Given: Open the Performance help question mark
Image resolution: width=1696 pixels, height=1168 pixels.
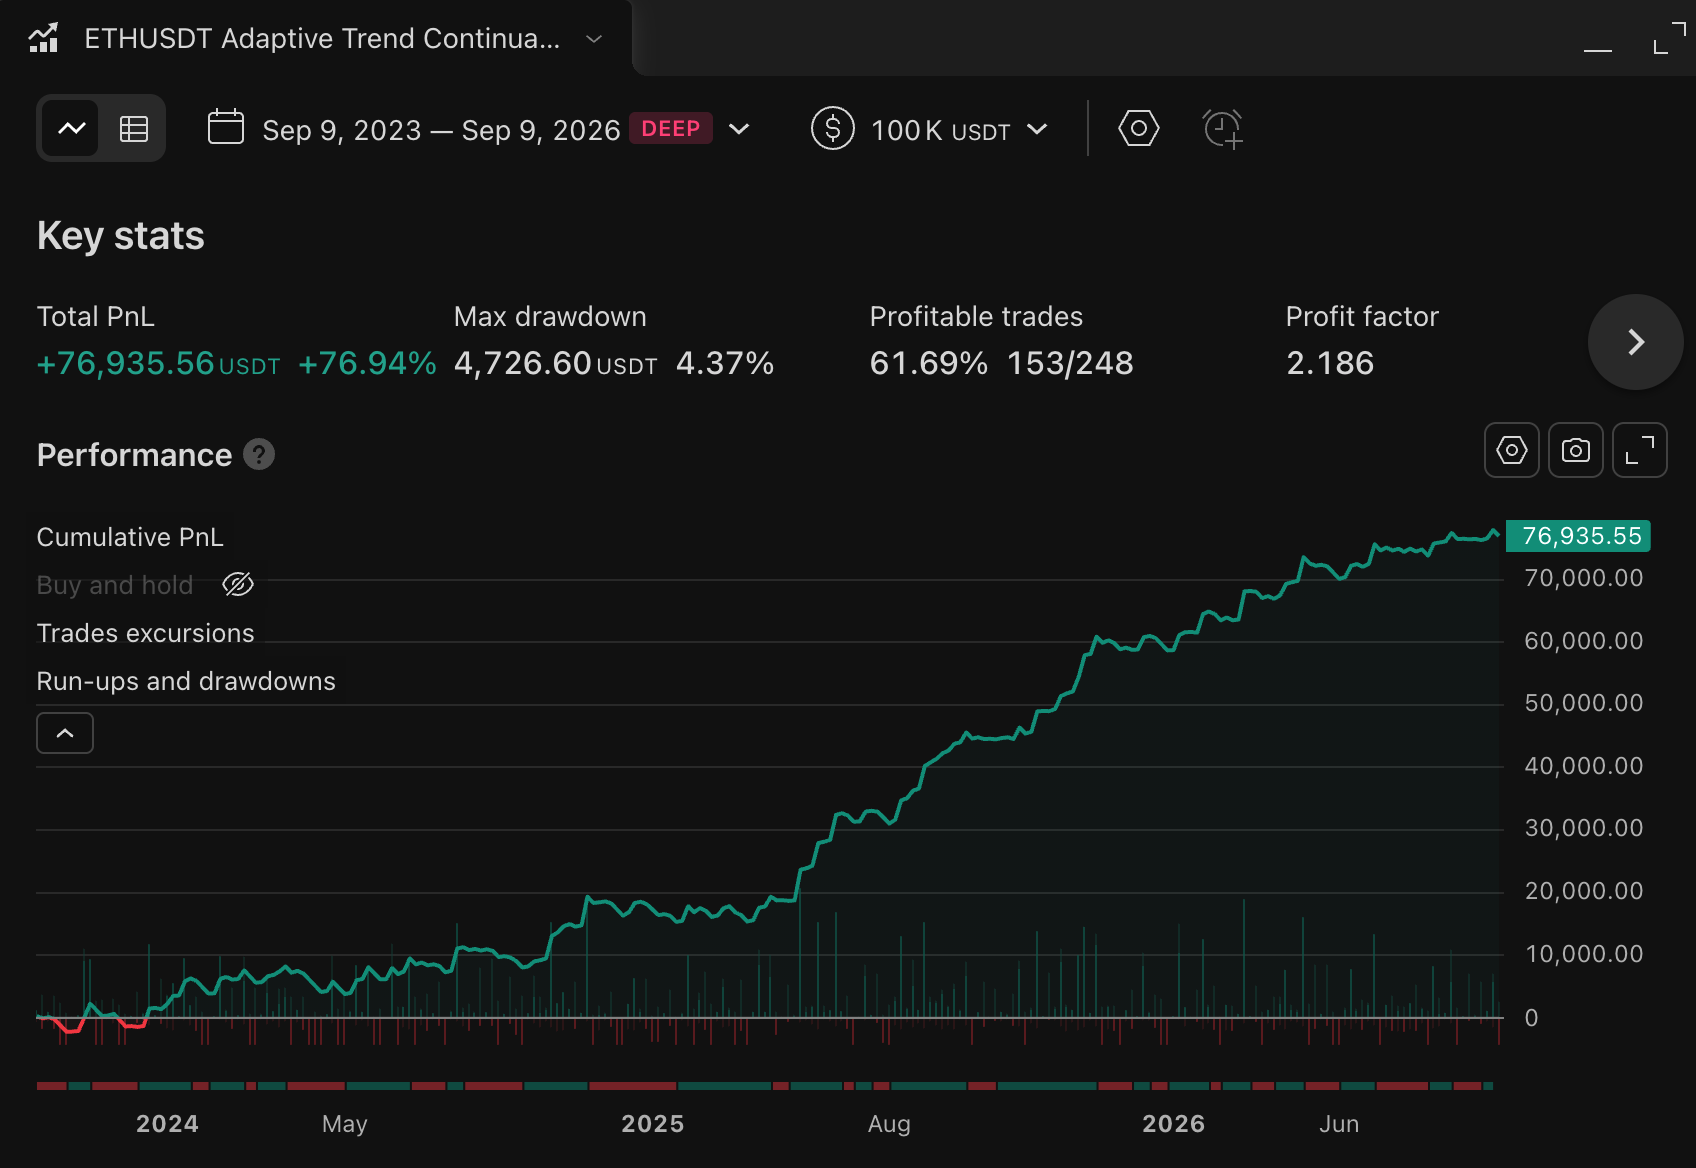Looking at the screenshot, I should 259,454.
